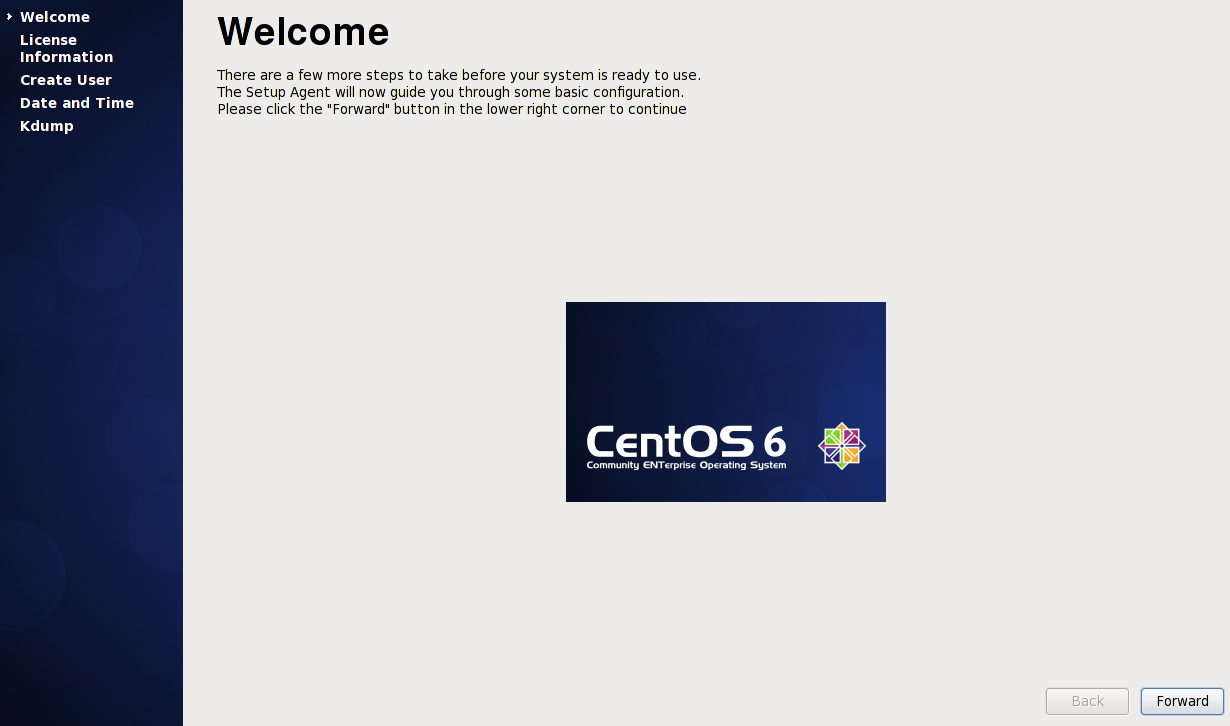Open License Information step in sidebar
Viewport: 1230px width, 726px height.
[x=66, y=48]
